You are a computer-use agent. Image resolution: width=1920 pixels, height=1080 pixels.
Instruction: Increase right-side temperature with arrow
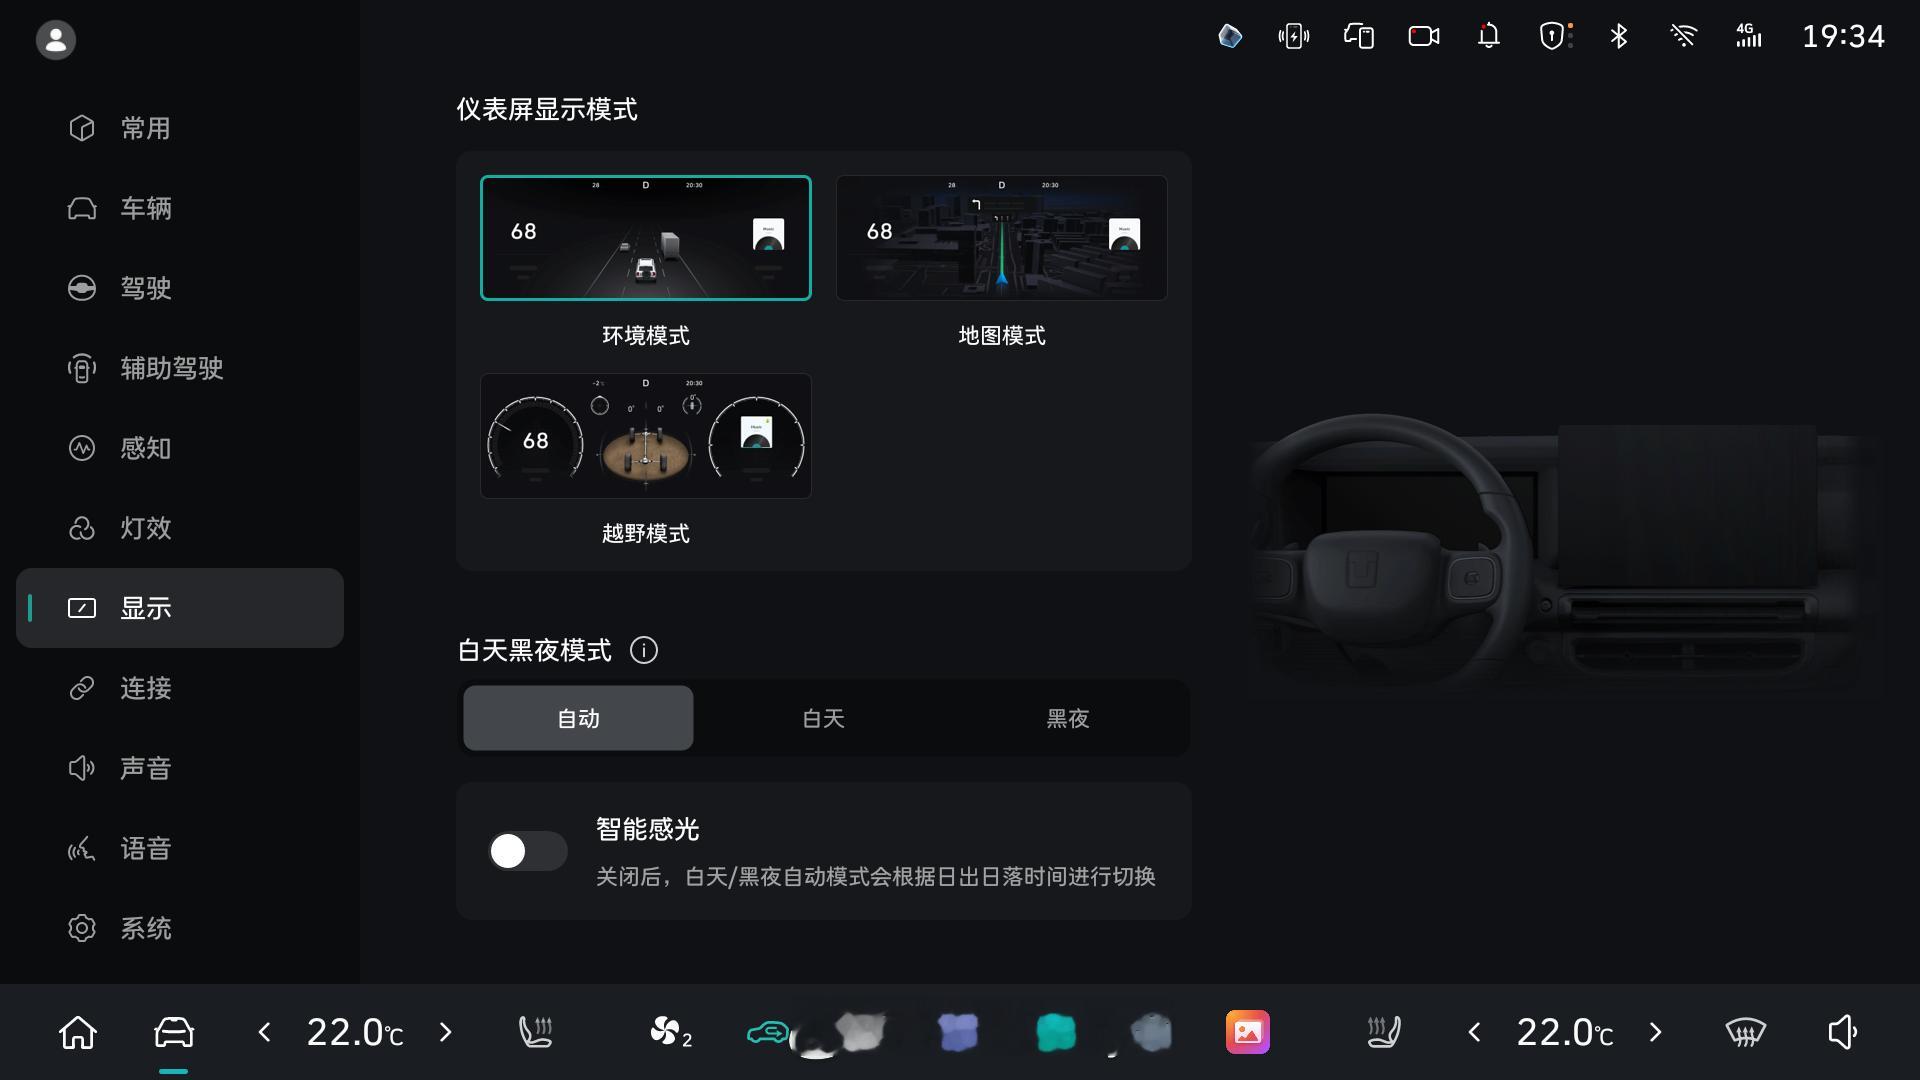click(x=1655, y=1032)
